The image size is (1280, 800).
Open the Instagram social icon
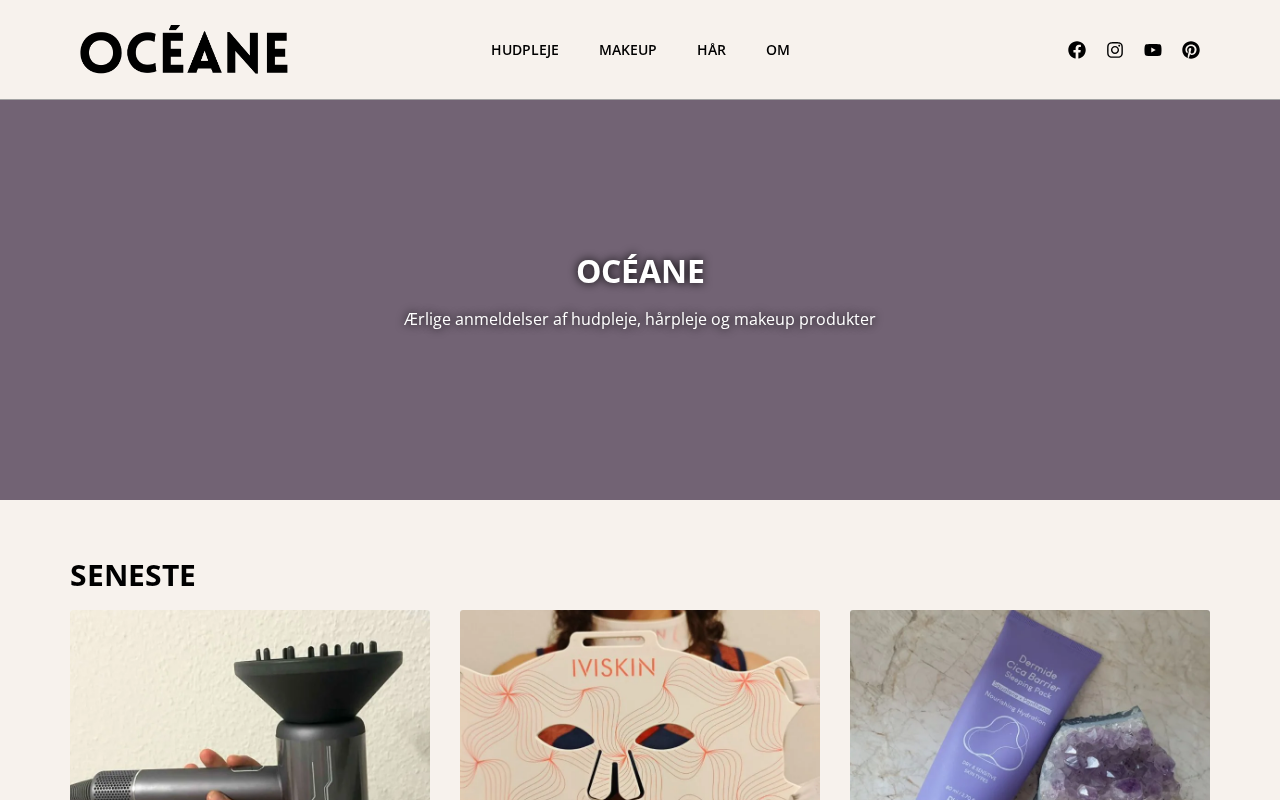[1115, 50]
